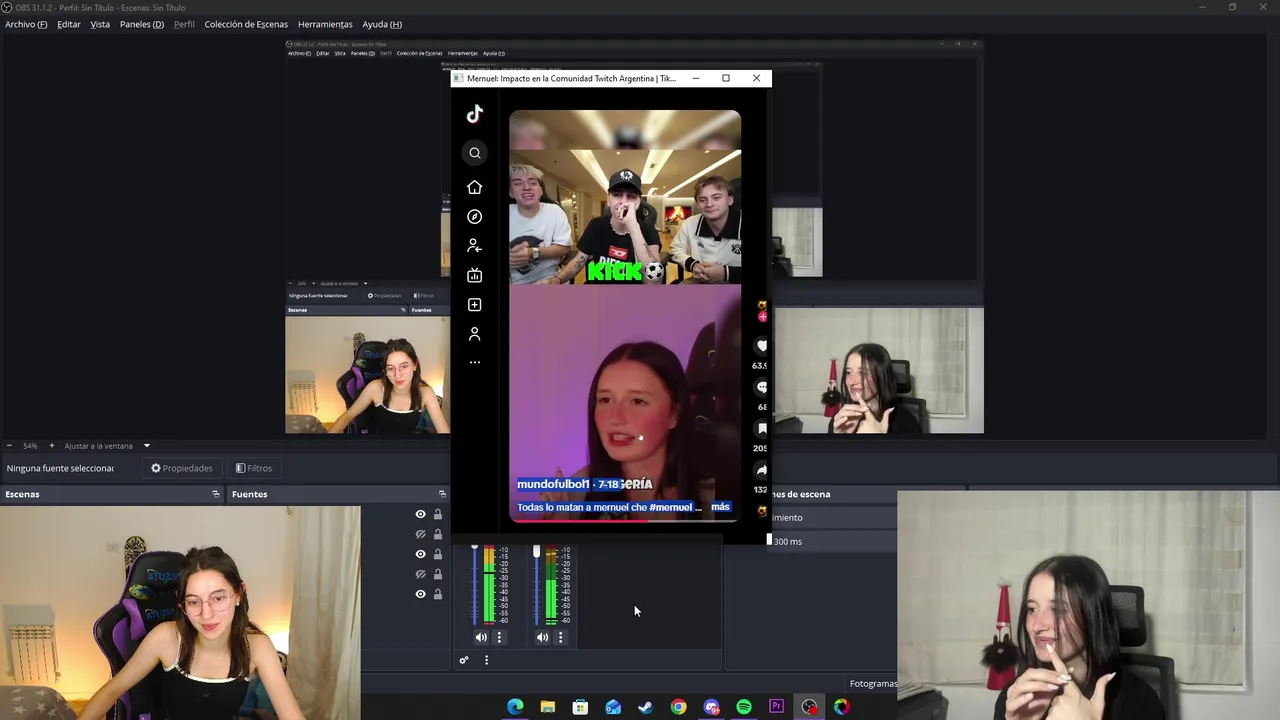Pop out the Escenas dock
Image resolution: width=1280 pixels, height=720 pixels.
pos(215,494)
